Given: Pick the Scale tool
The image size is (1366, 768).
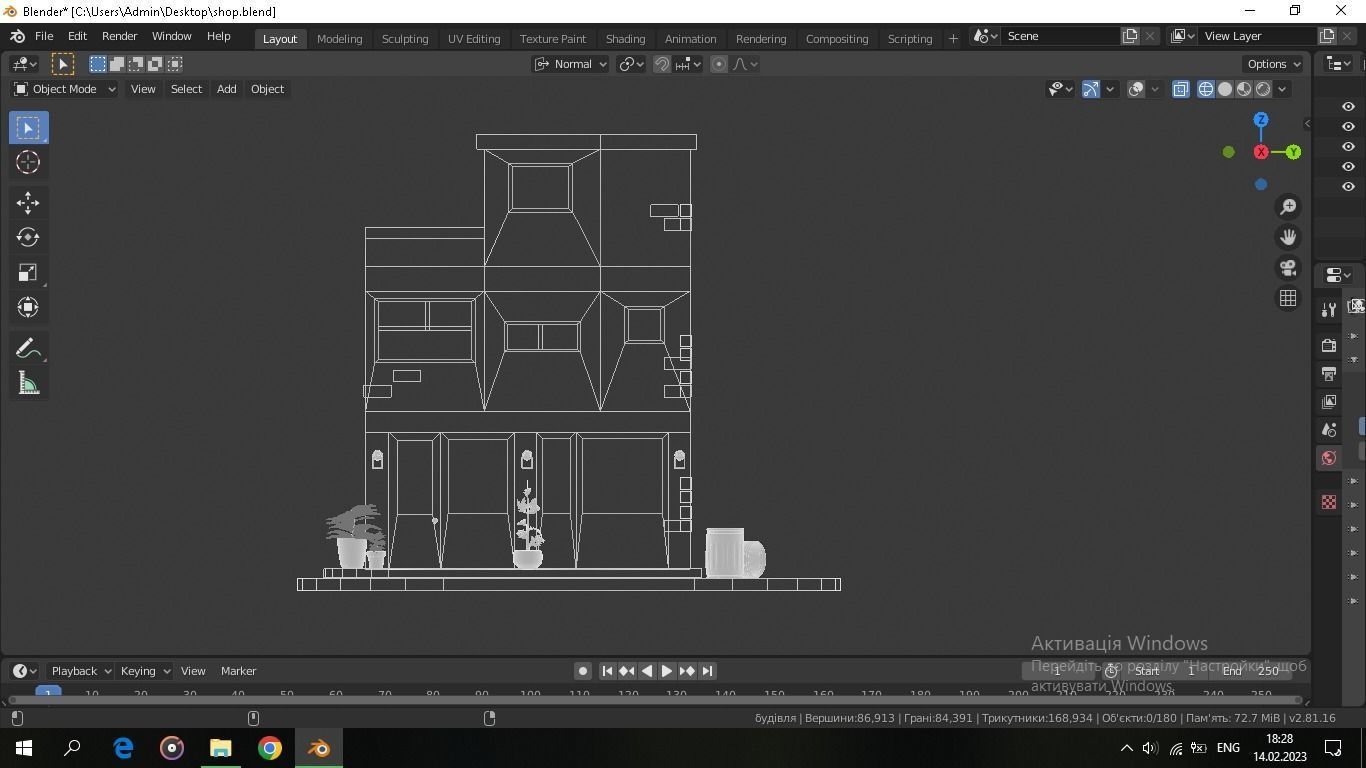Looking at the screenshot, I should pyautogui.click(x=28, y=272).
